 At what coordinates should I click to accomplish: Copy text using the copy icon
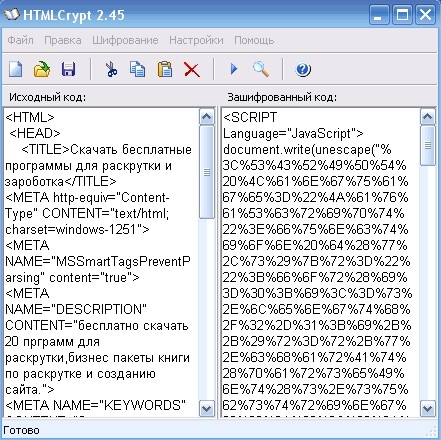click(x=137, y=69)
